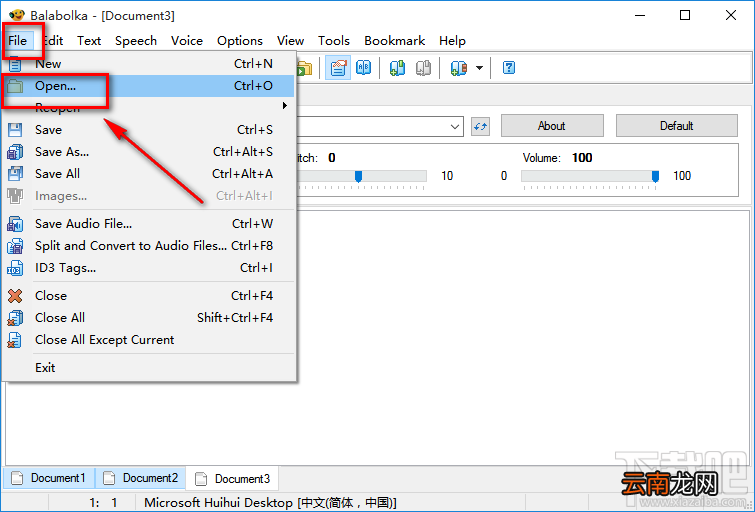The image size is (755, 512).
Task: Select Save All menu entry
Action: tap(149, 174)
